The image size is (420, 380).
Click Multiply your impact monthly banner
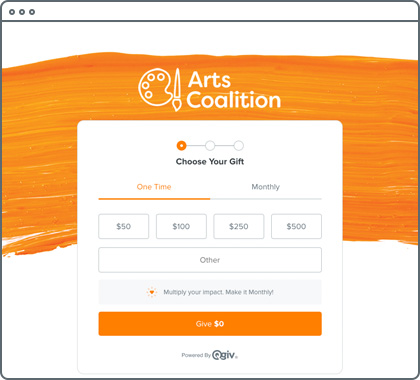pos(210,292)
